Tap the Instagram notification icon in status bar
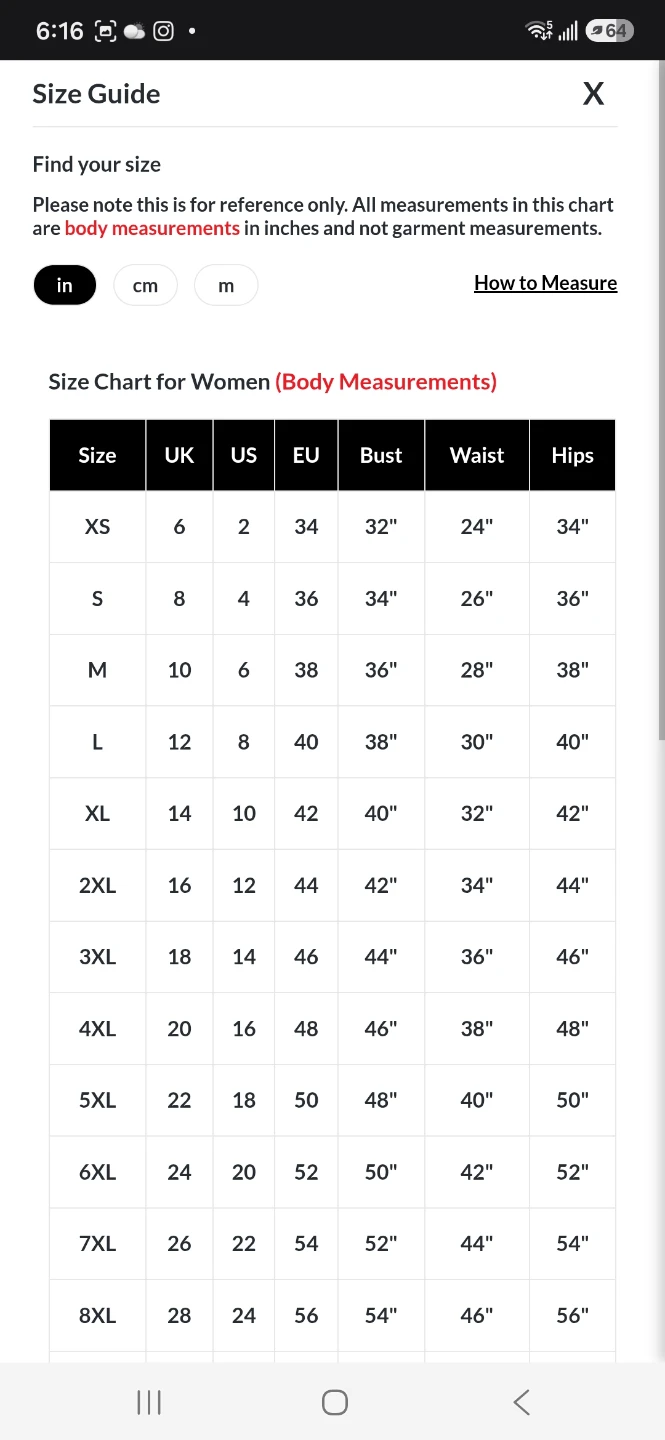Viewport: 665px width, 1440px height. click(x=164, y=31)
